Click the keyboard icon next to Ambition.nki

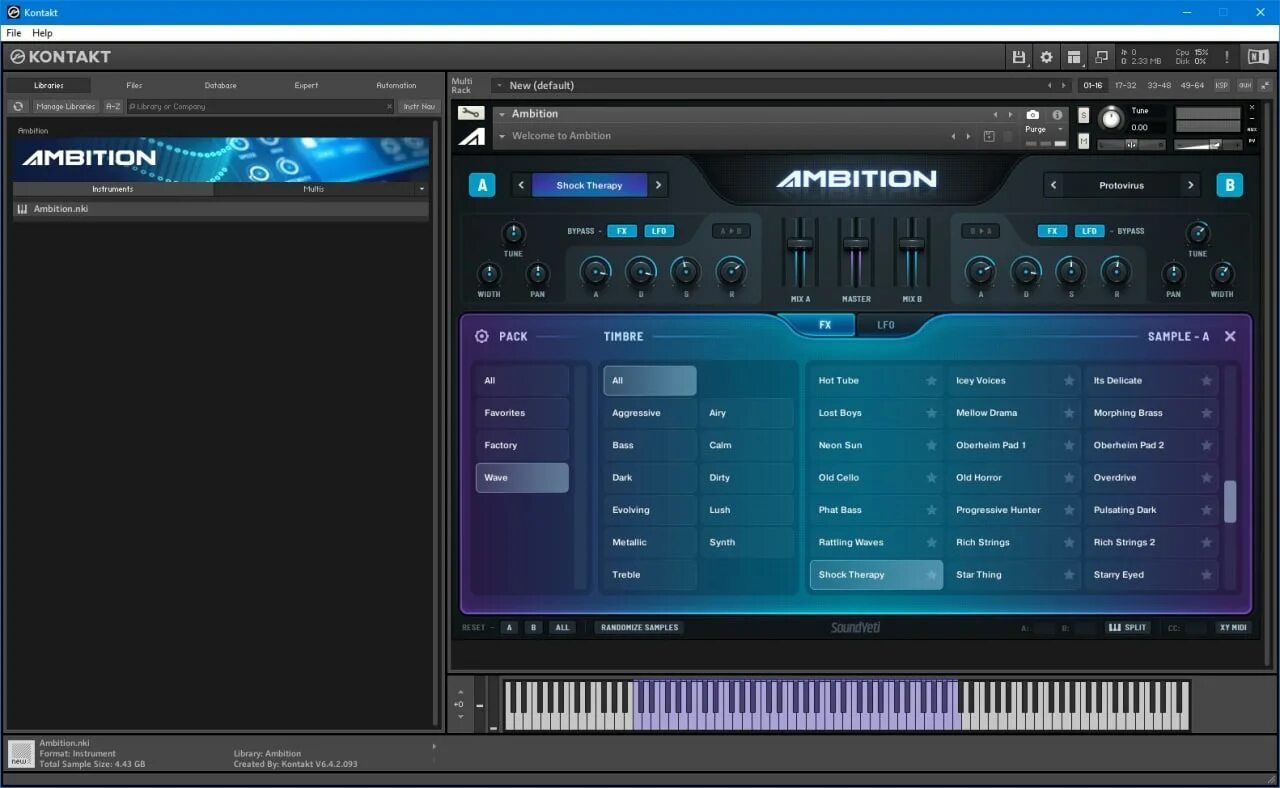point(22,209)
